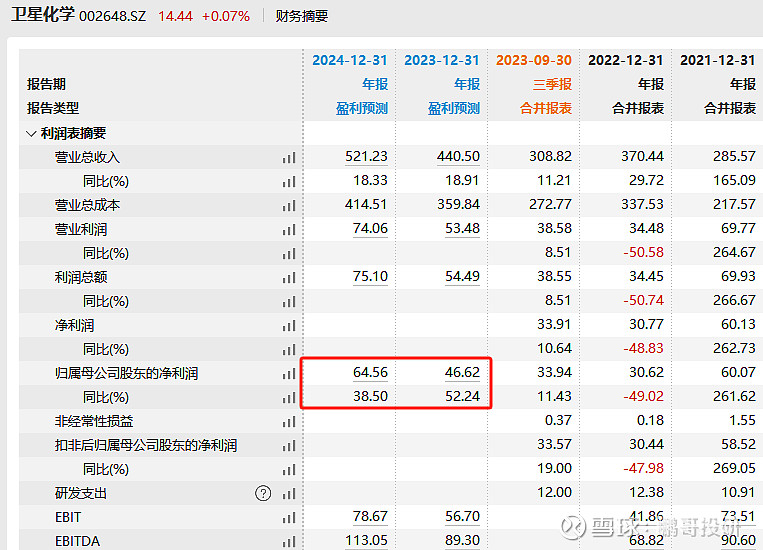
Task: Open chart icon for 营业总成本 row
Action: (289, 206)
